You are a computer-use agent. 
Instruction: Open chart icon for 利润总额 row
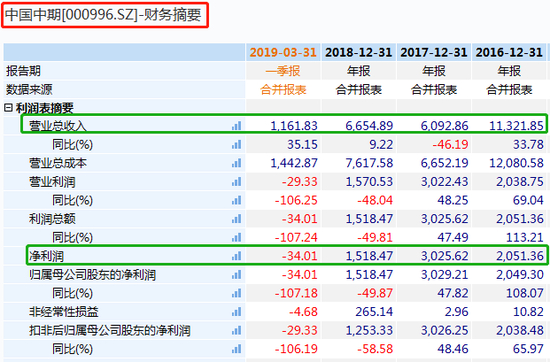click(x=236, y=219)
